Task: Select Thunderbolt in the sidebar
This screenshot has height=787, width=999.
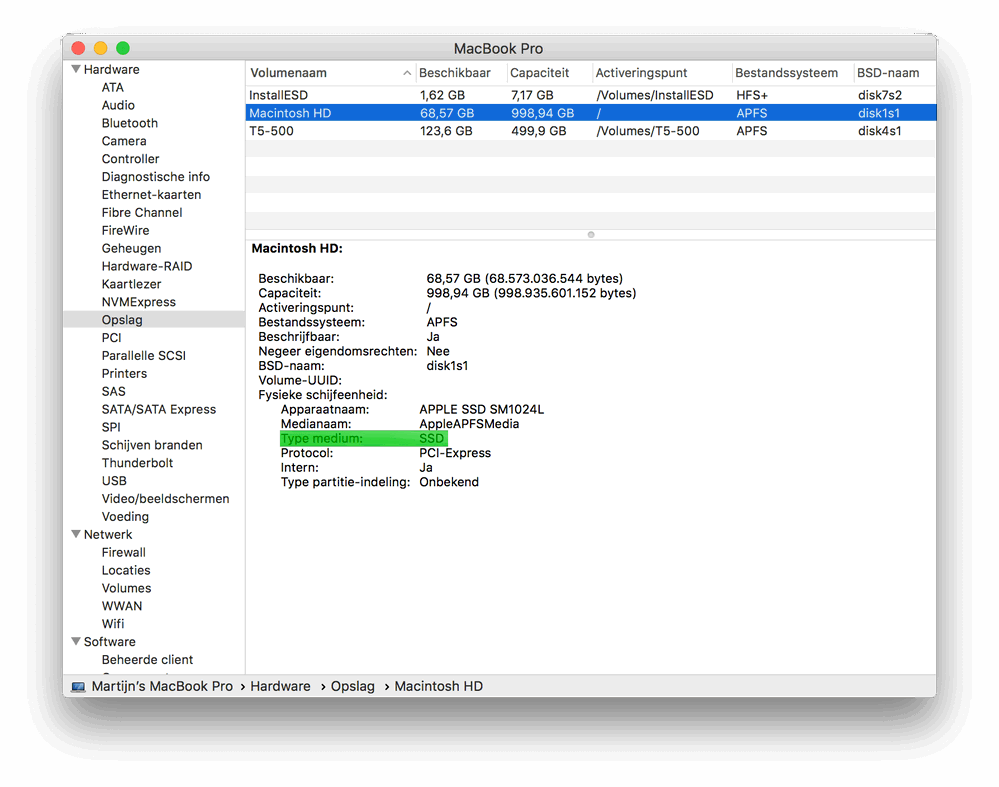Action: 137,462
